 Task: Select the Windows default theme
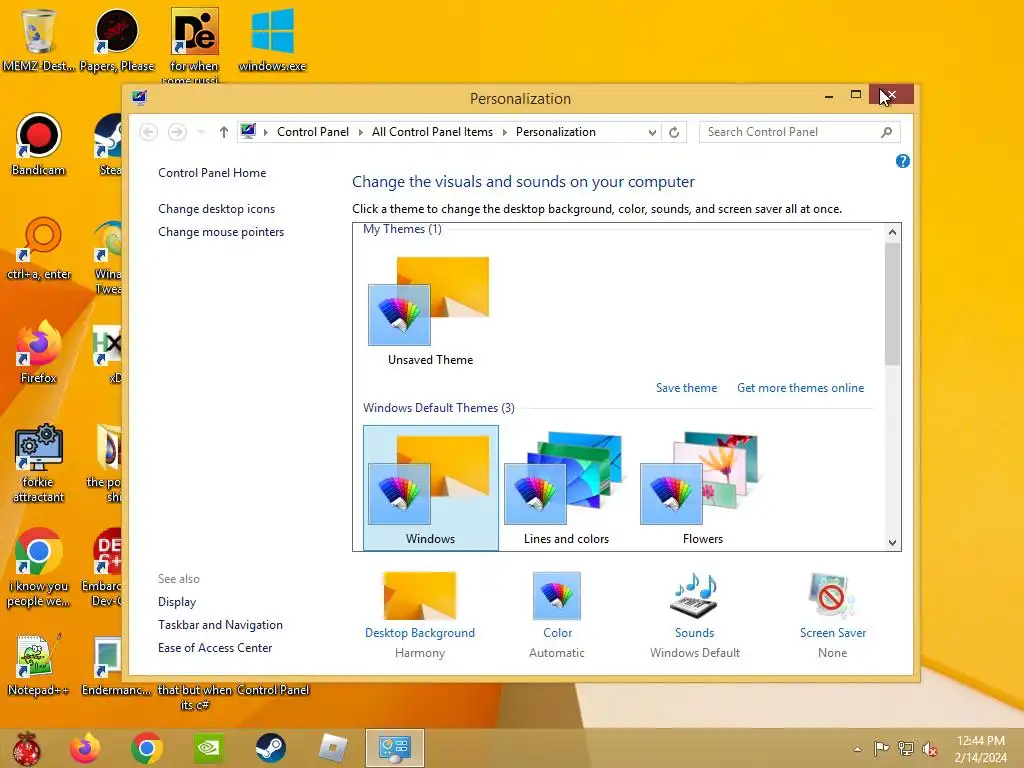point(430,488)
